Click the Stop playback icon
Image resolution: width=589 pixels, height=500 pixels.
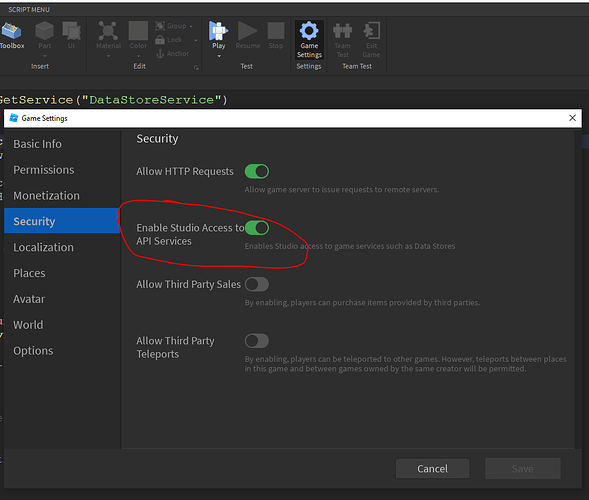(276, 31)
